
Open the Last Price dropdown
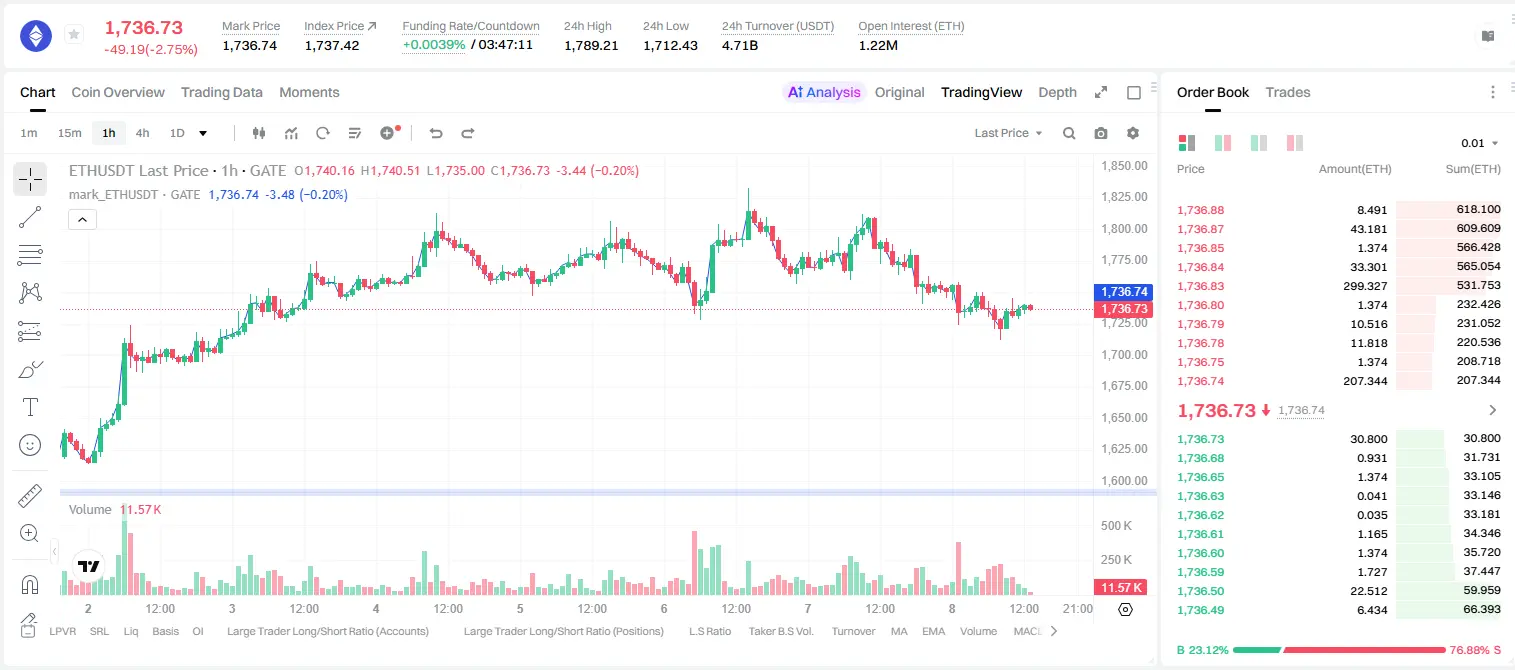pos(1008,133)
